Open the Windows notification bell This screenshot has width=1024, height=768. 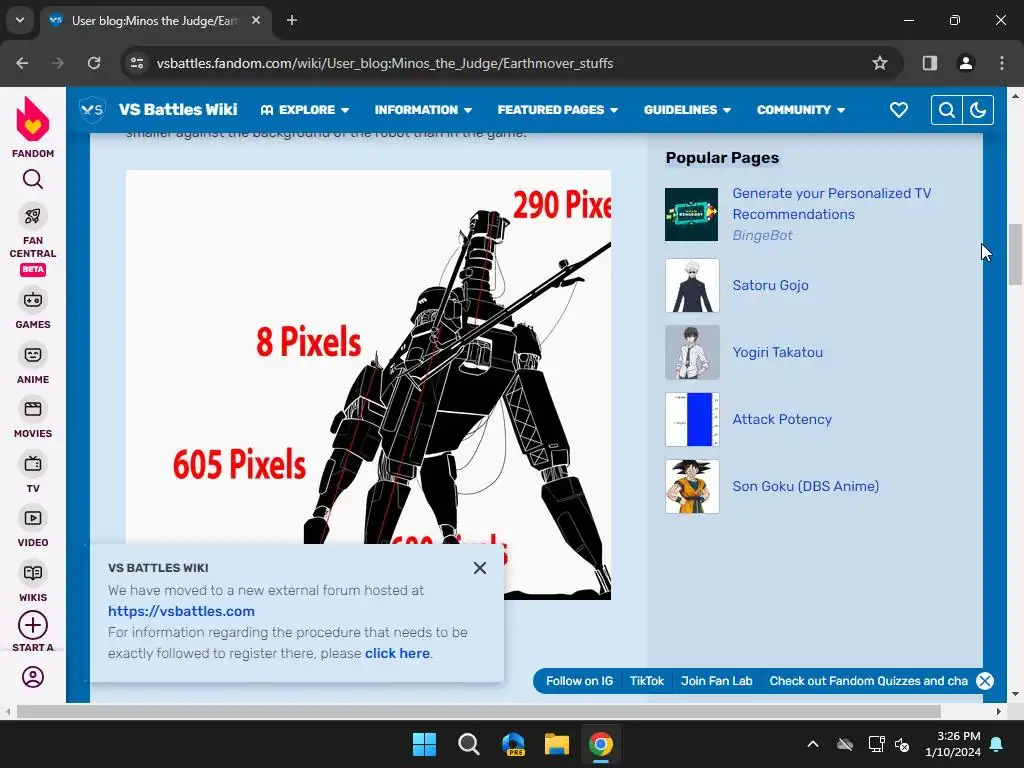click(x=997, y=744)
